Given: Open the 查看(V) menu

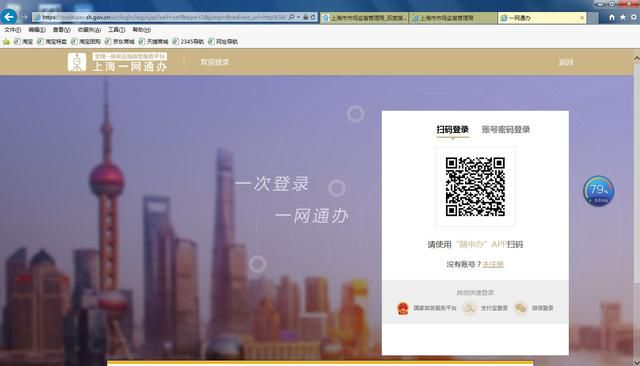Looking at the screenshot, I should 61,30.
